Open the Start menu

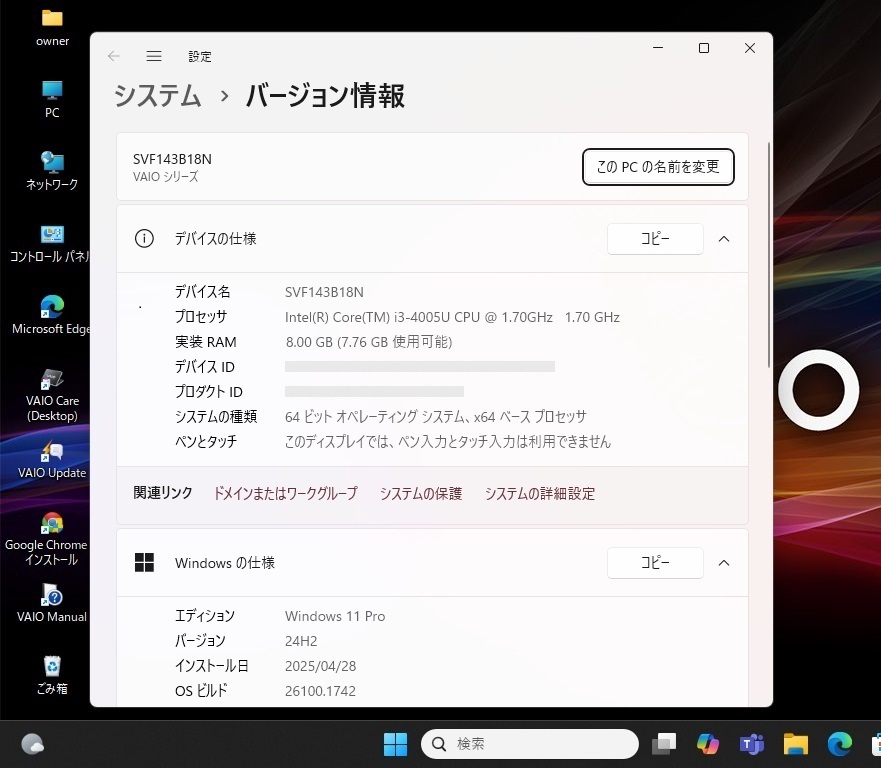point(395,744)
